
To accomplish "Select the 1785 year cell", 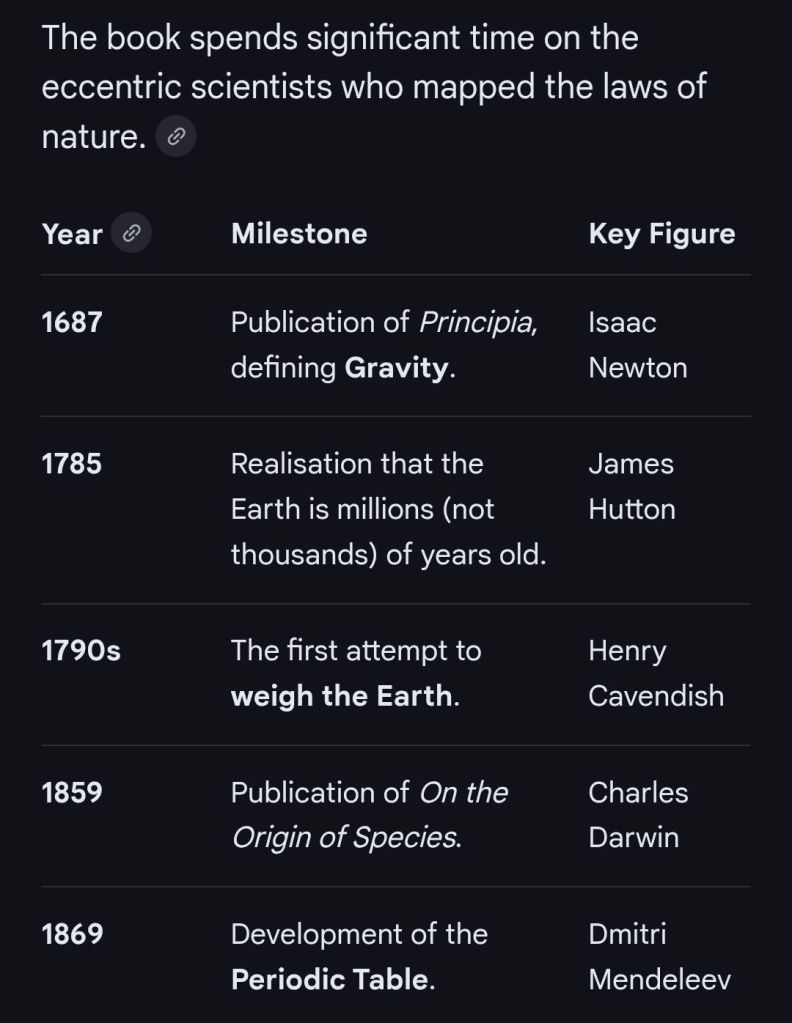I will pos(72,464).
